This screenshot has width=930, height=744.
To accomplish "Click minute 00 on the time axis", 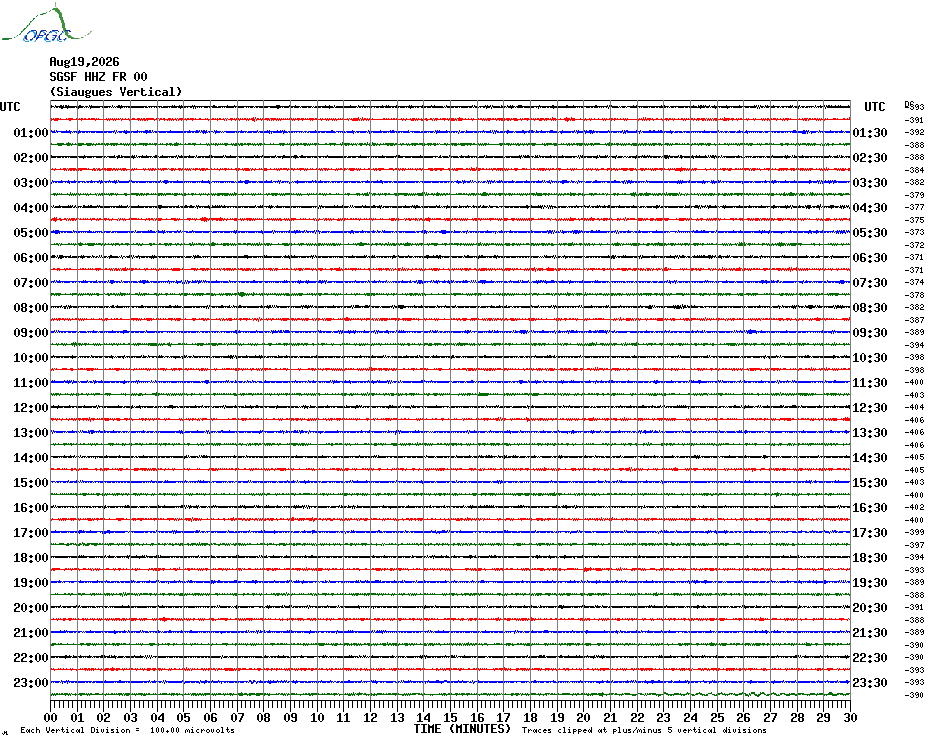I will (51, 717).
